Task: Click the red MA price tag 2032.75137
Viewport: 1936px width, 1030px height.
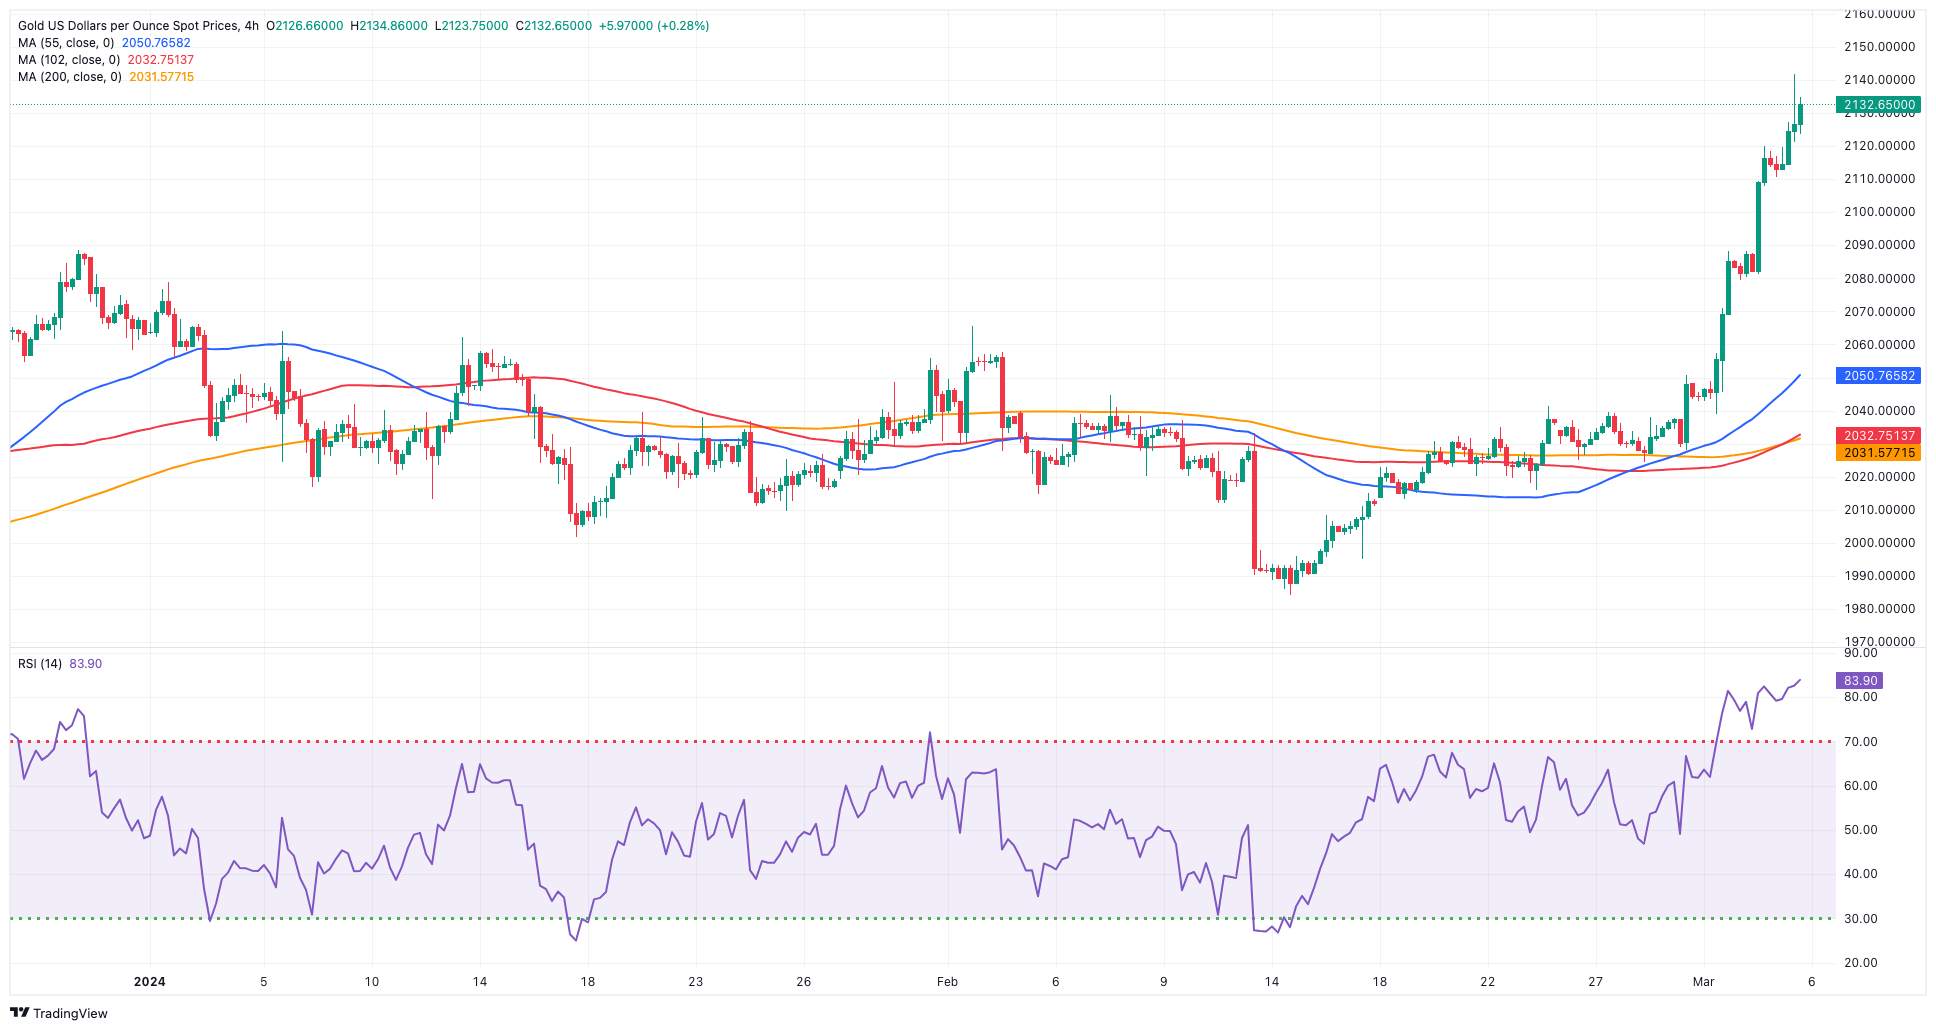Action: point(1878,436)
